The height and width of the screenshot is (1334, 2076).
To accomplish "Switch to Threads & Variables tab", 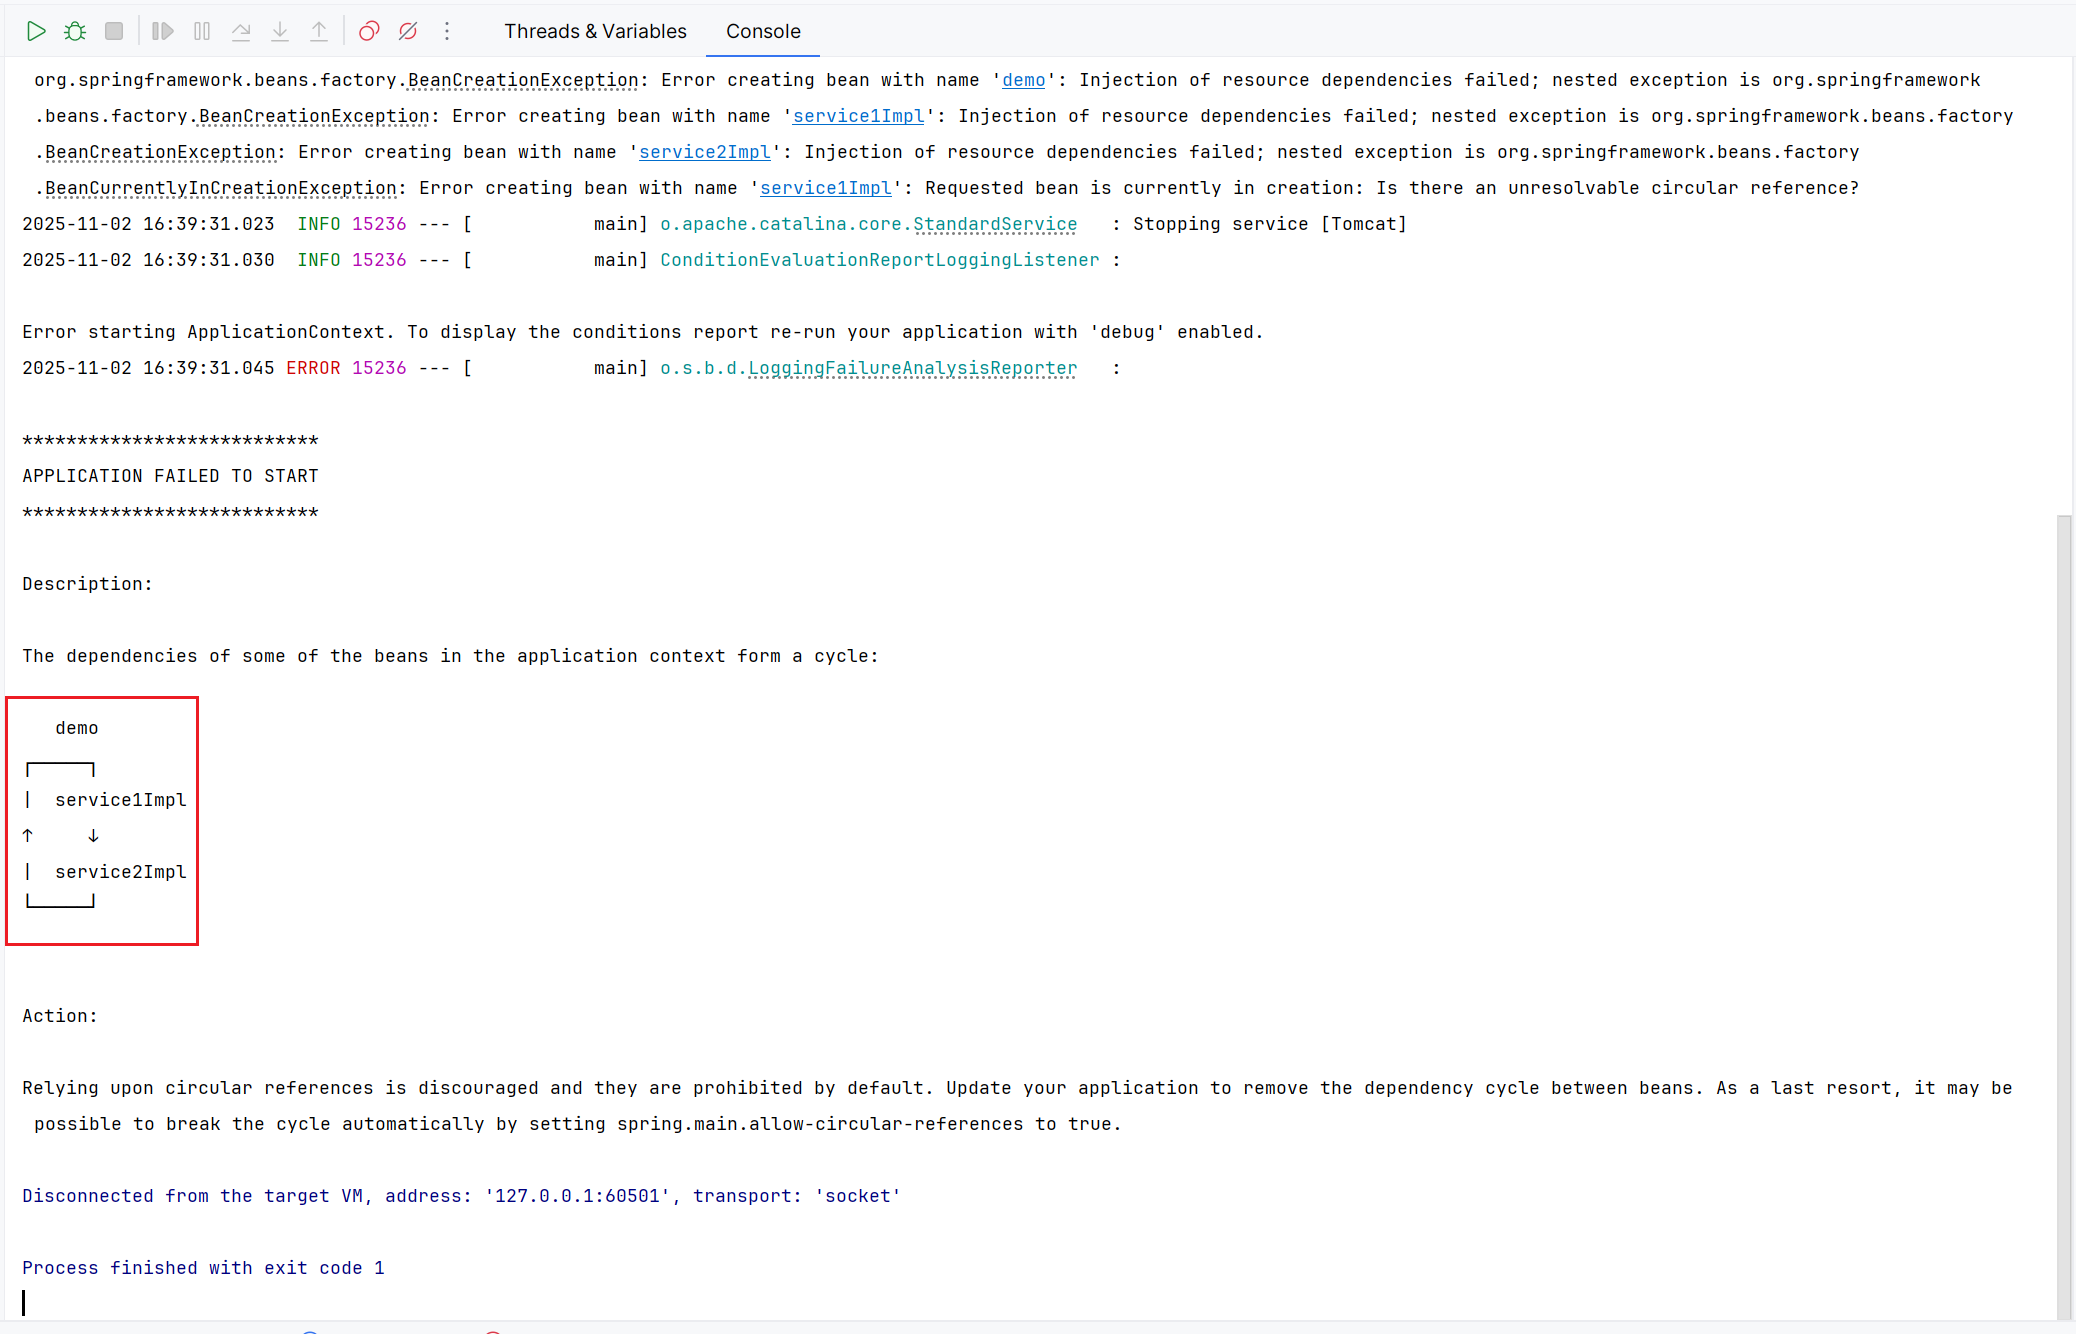I will coord(595,31).
